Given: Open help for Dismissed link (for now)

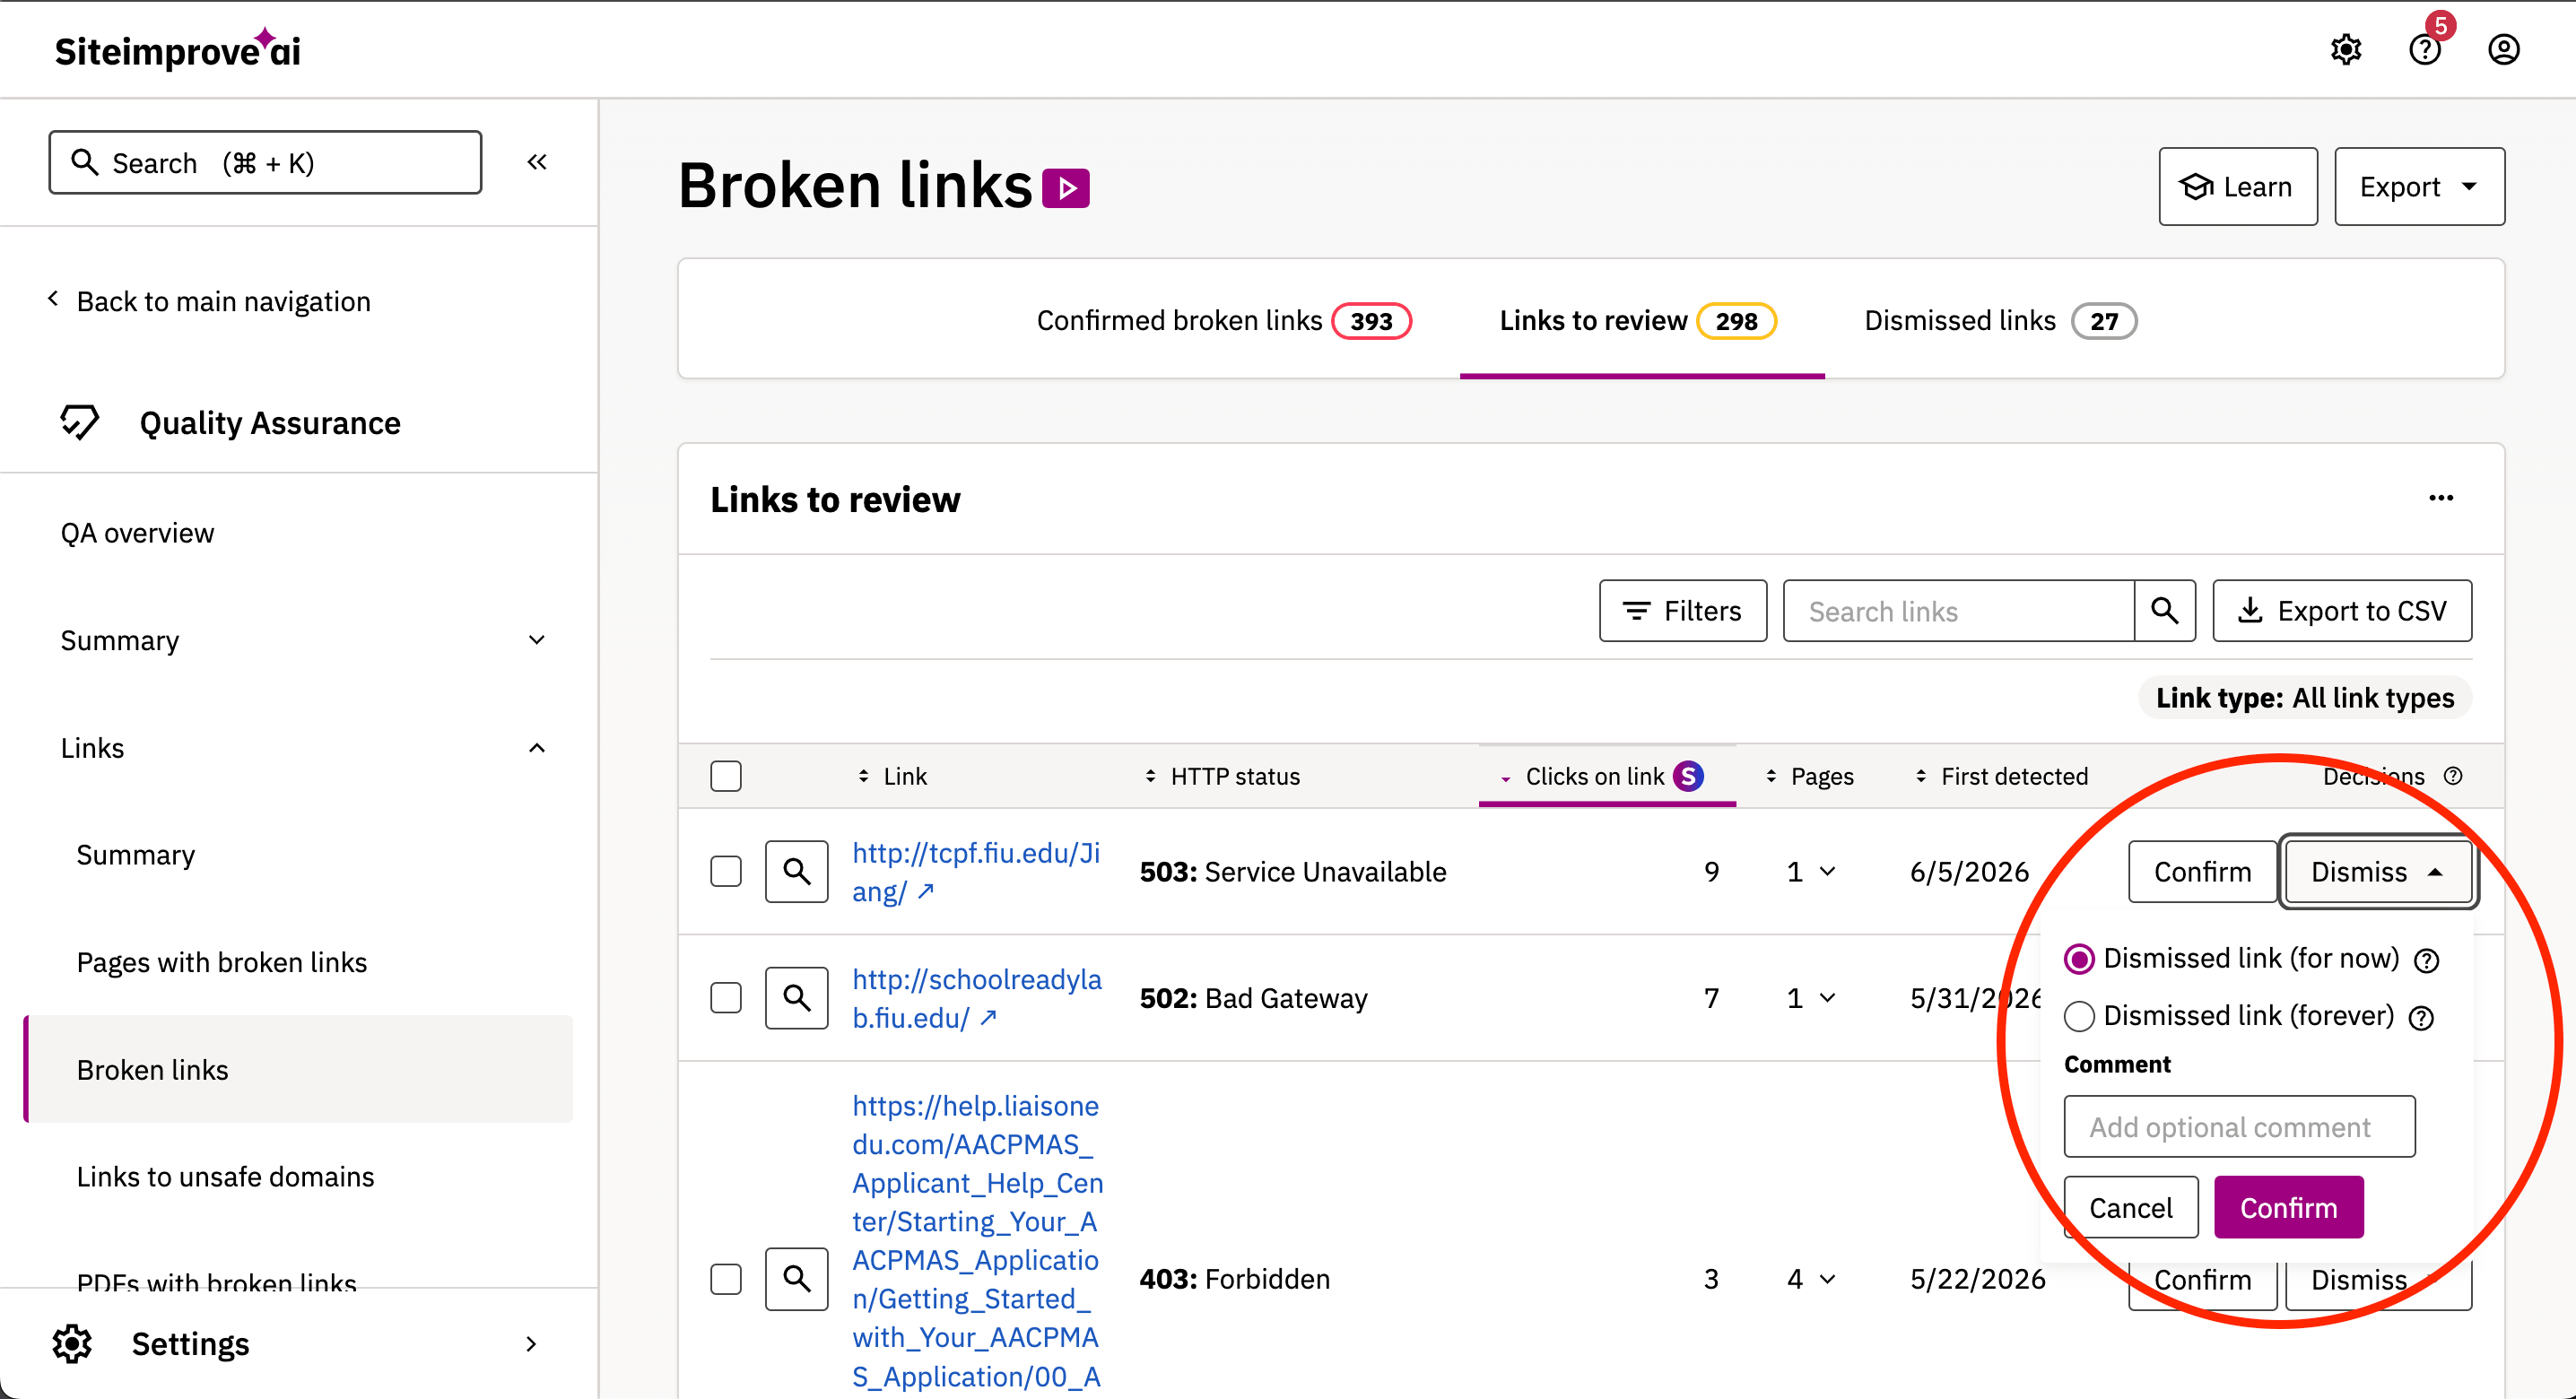Looking at the screenshot, I should tap(2427, 961).
